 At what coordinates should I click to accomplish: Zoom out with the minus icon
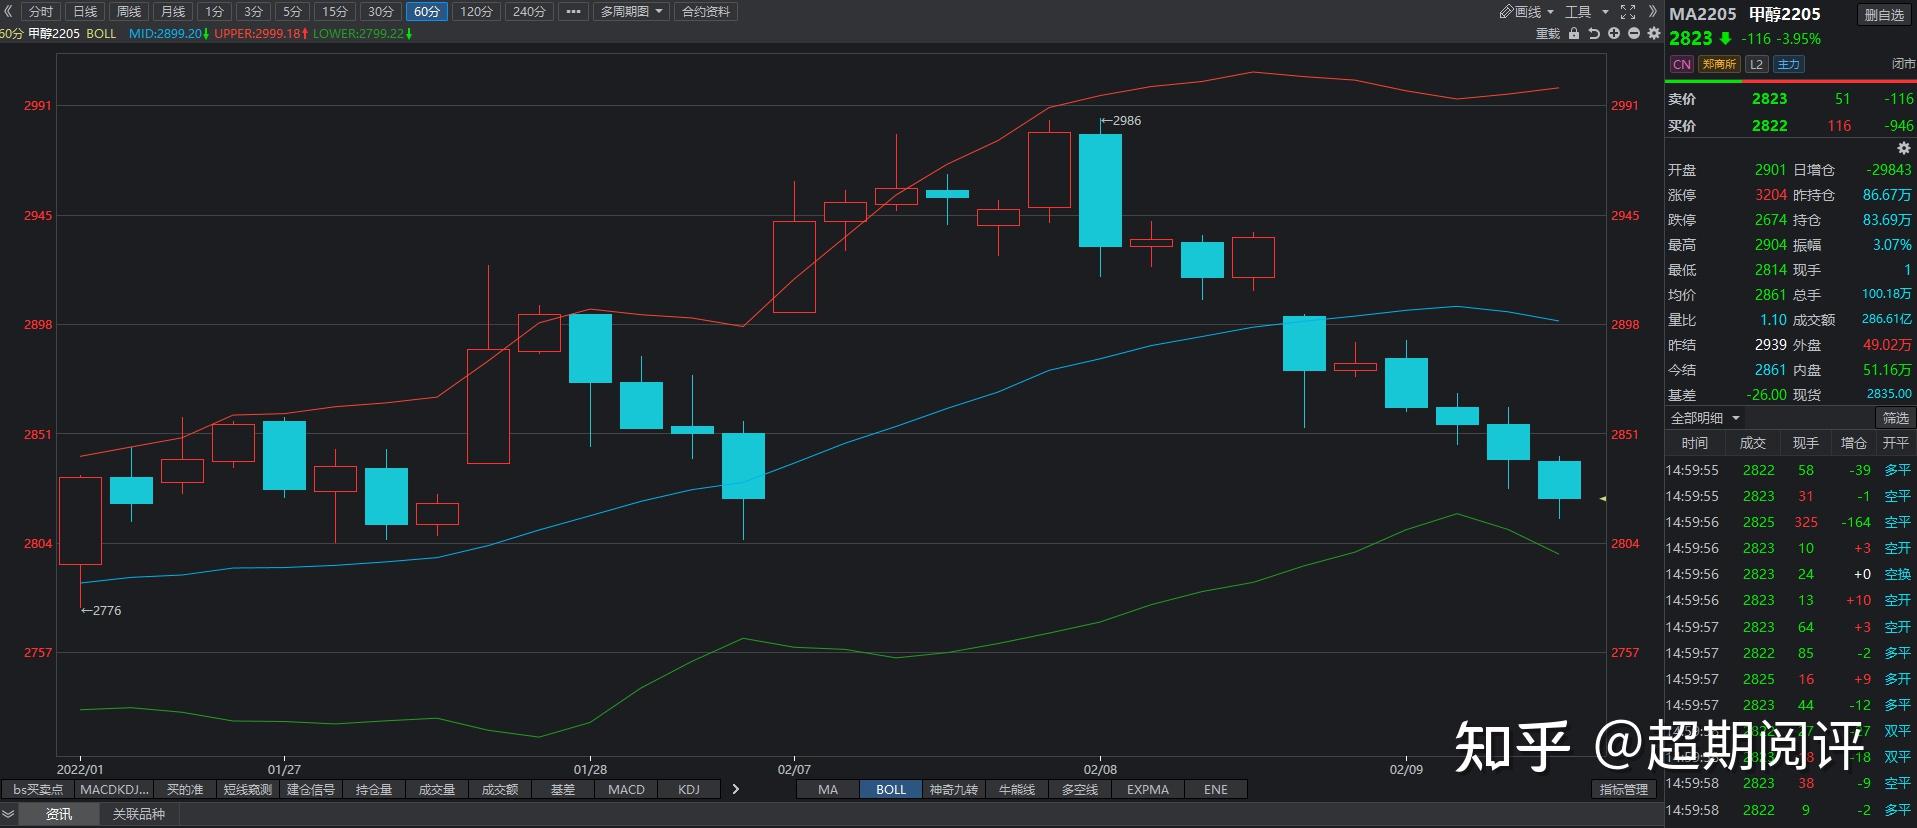[1634, 34]
